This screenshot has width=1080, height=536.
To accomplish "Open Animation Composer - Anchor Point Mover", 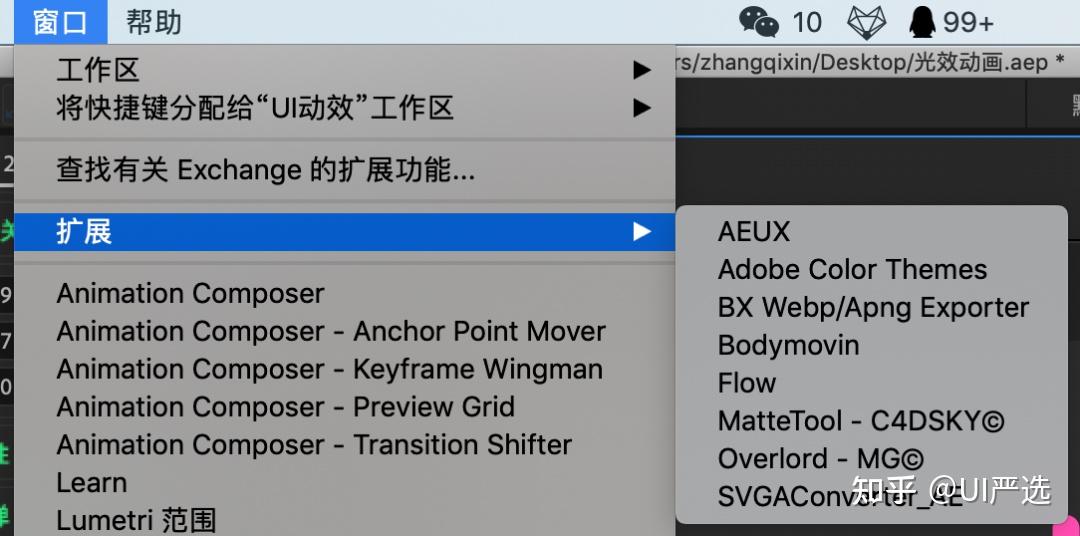I will coord(331,332).
